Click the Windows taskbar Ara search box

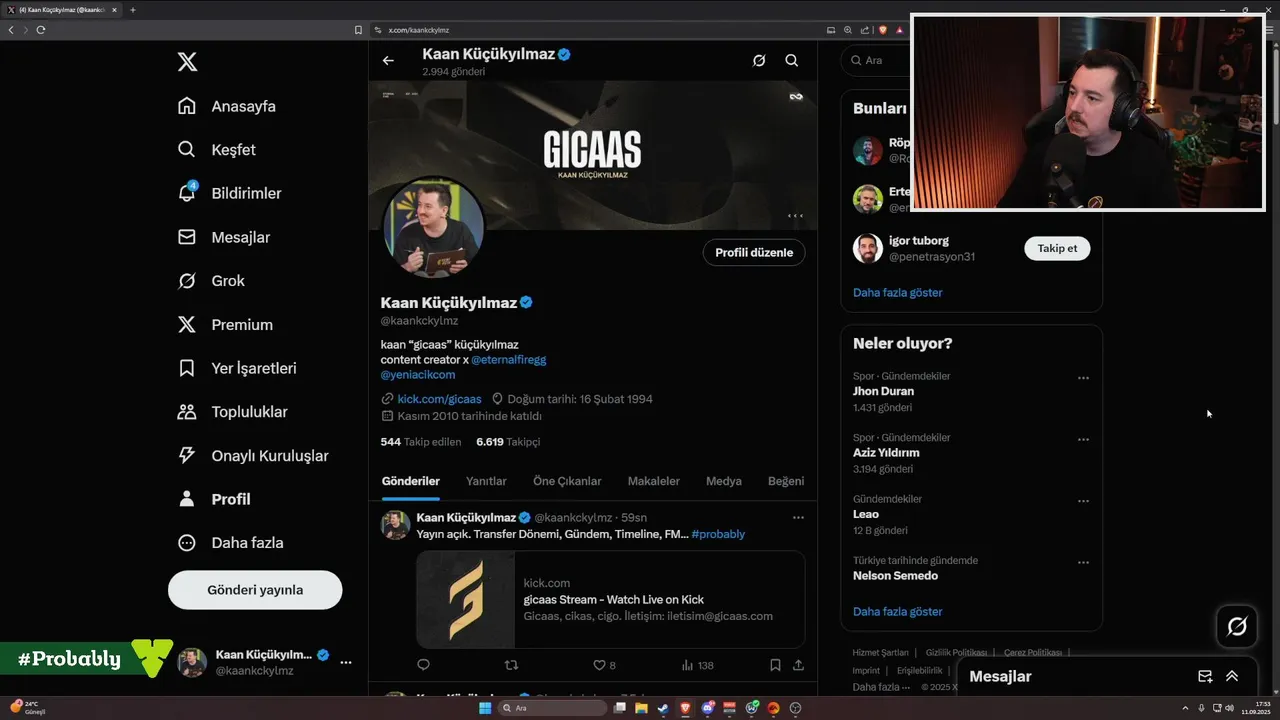coord(552,708)
